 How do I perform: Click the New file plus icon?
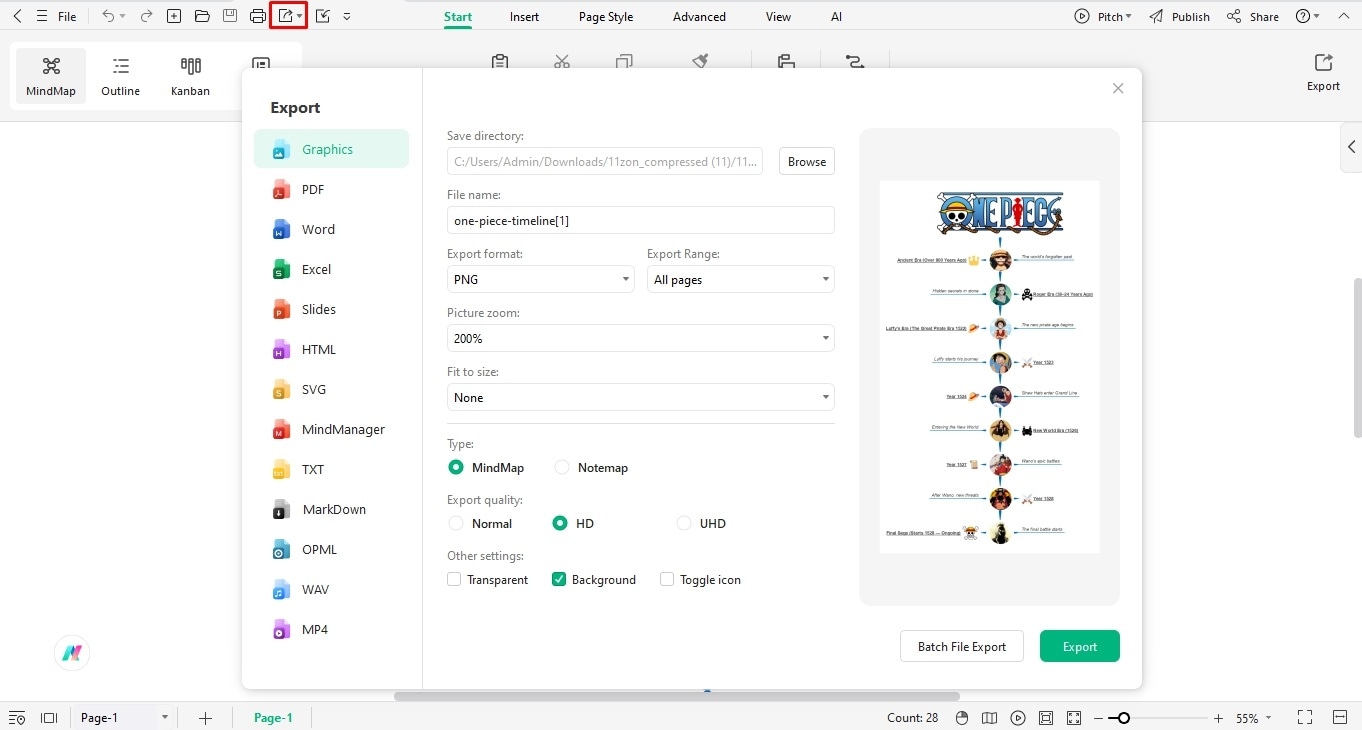(174, 16)
